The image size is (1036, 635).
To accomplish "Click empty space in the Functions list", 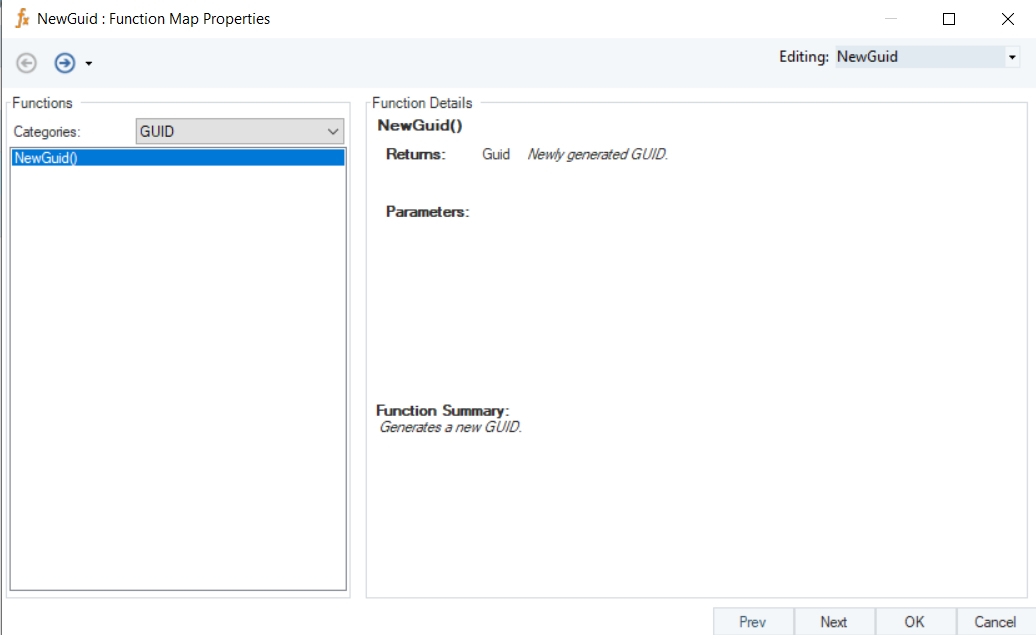I will (x=177, y=380).
